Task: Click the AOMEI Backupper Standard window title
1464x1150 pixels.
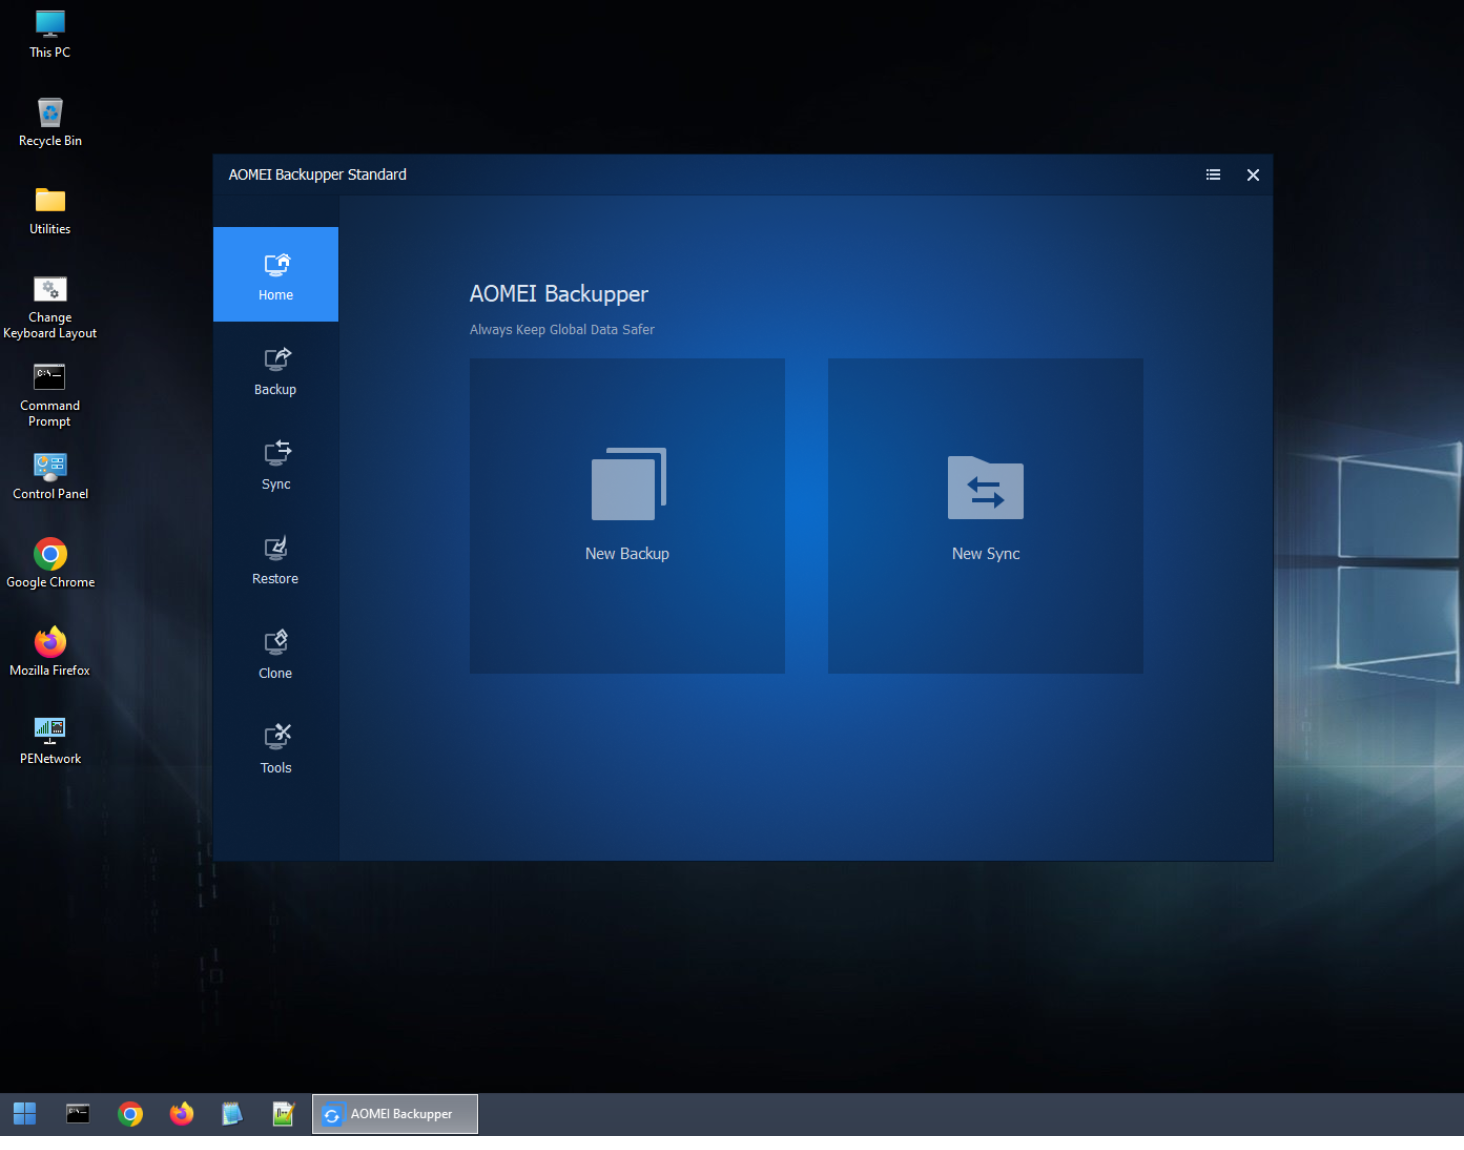Action: (x=317, y=175)
